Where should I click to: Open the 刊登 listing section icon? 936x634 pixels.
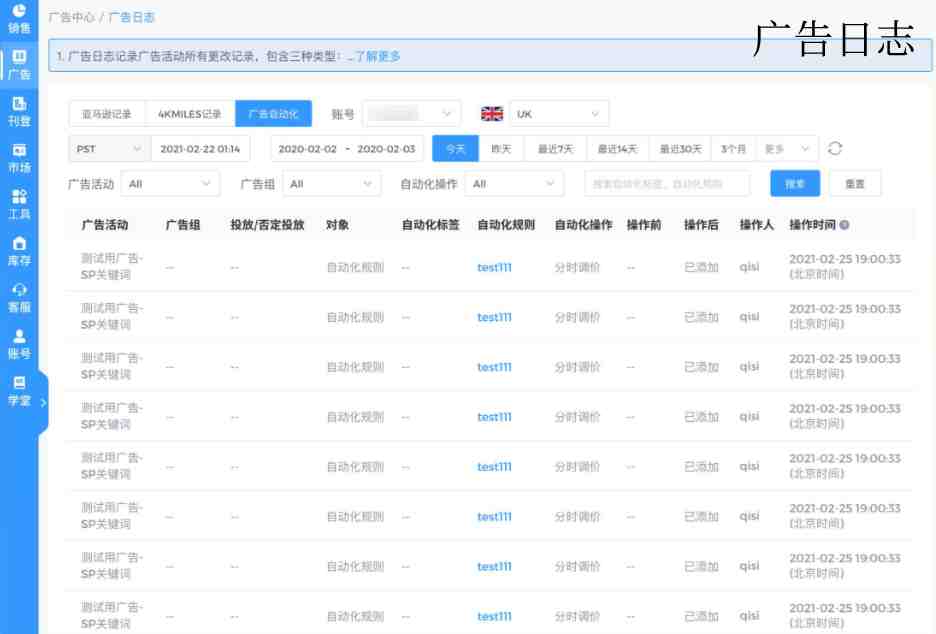(x=19, y=110)
